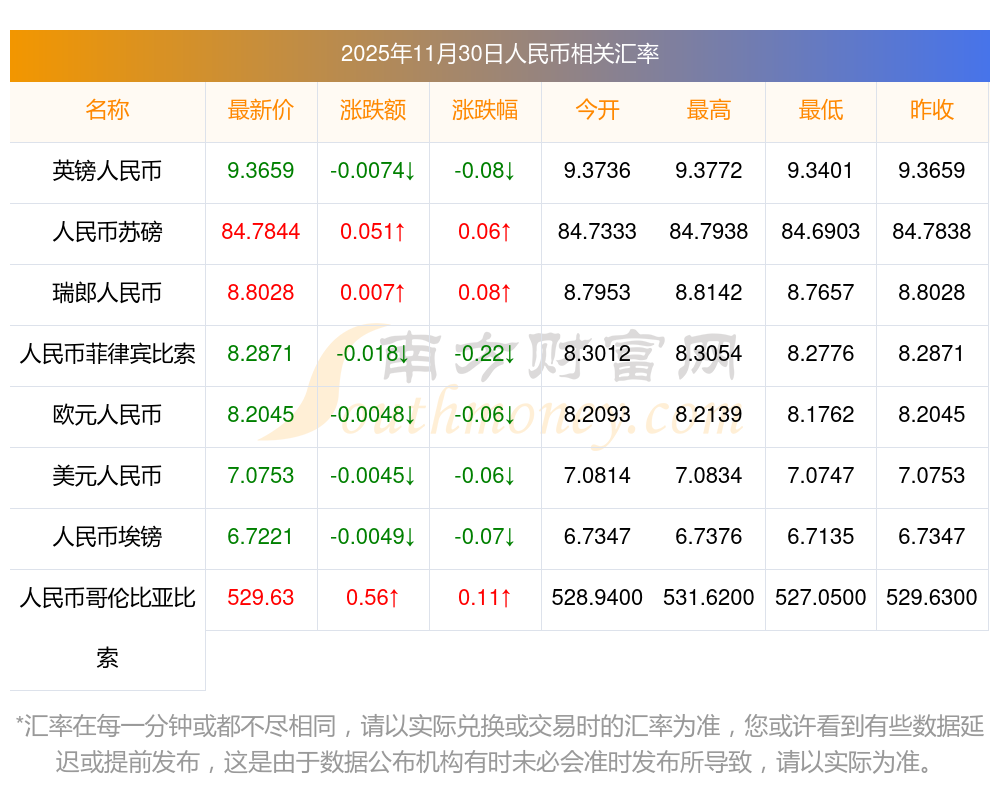Viewport: 1000px width, 793px height.
Task: Select previous close 6.7347
Action: pyautogui.click(x=932, y=537)
